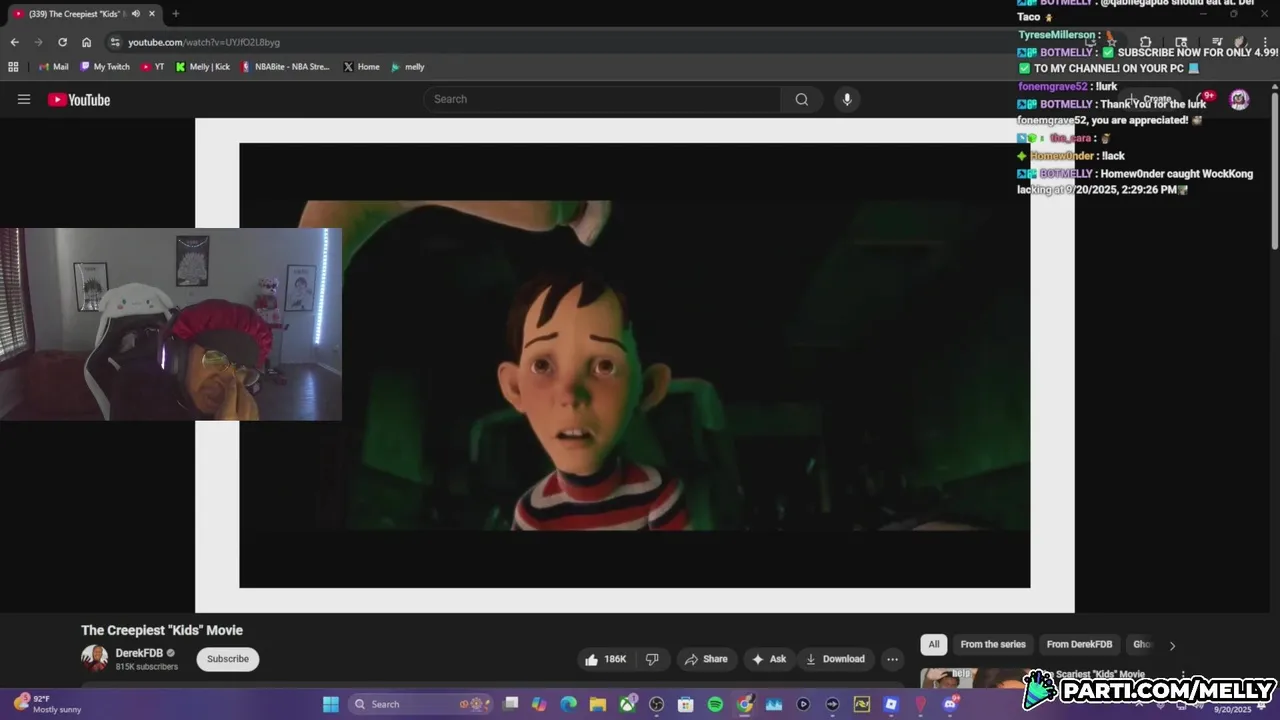Subscribe to DerekFDB
Screen dimensions: 1280x720
pyautogui.click(x=228, y=659)
